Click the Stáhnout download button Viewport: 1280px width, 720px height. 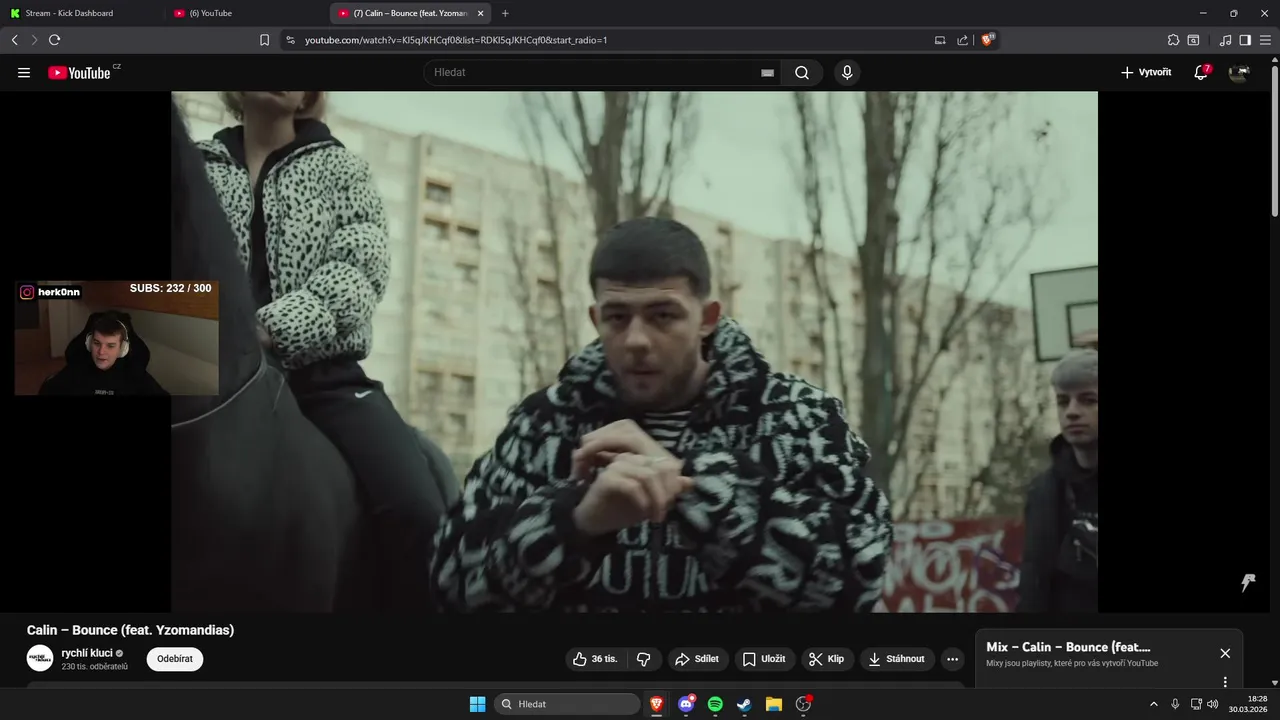coord(896,659)
